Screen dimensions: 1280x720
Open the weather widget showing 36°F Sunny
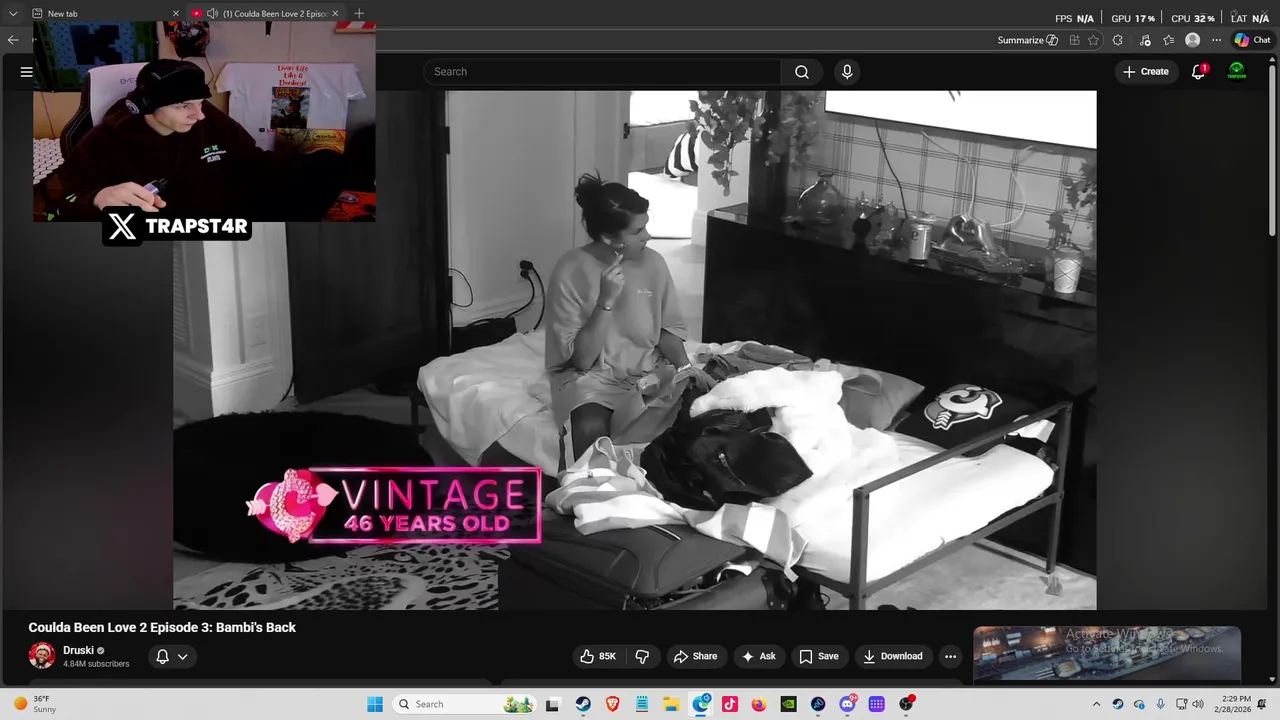tap(35, 704)
